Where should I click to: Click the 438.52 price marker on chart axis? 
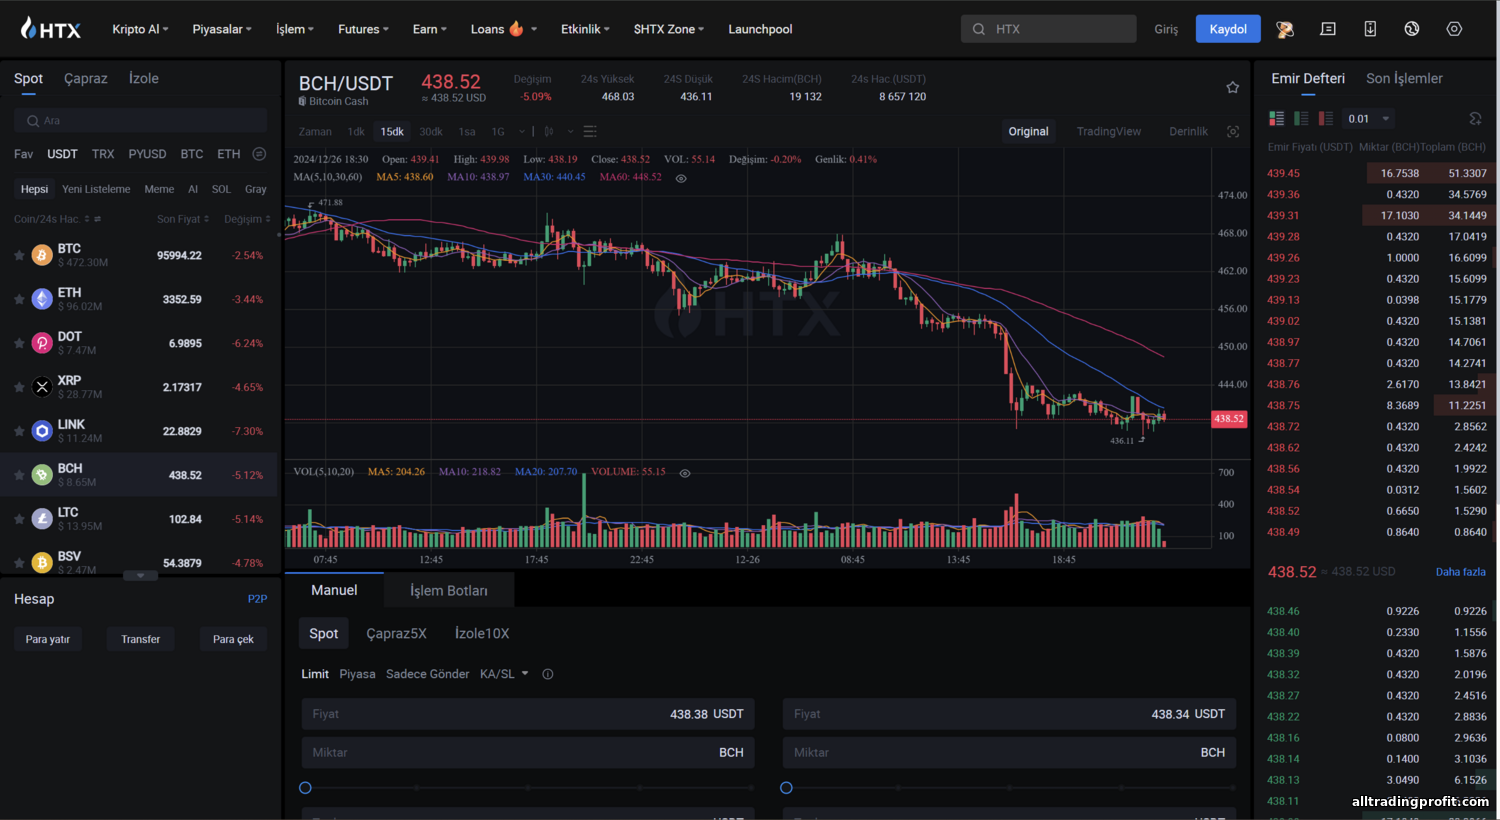[x=1229, y=419]
